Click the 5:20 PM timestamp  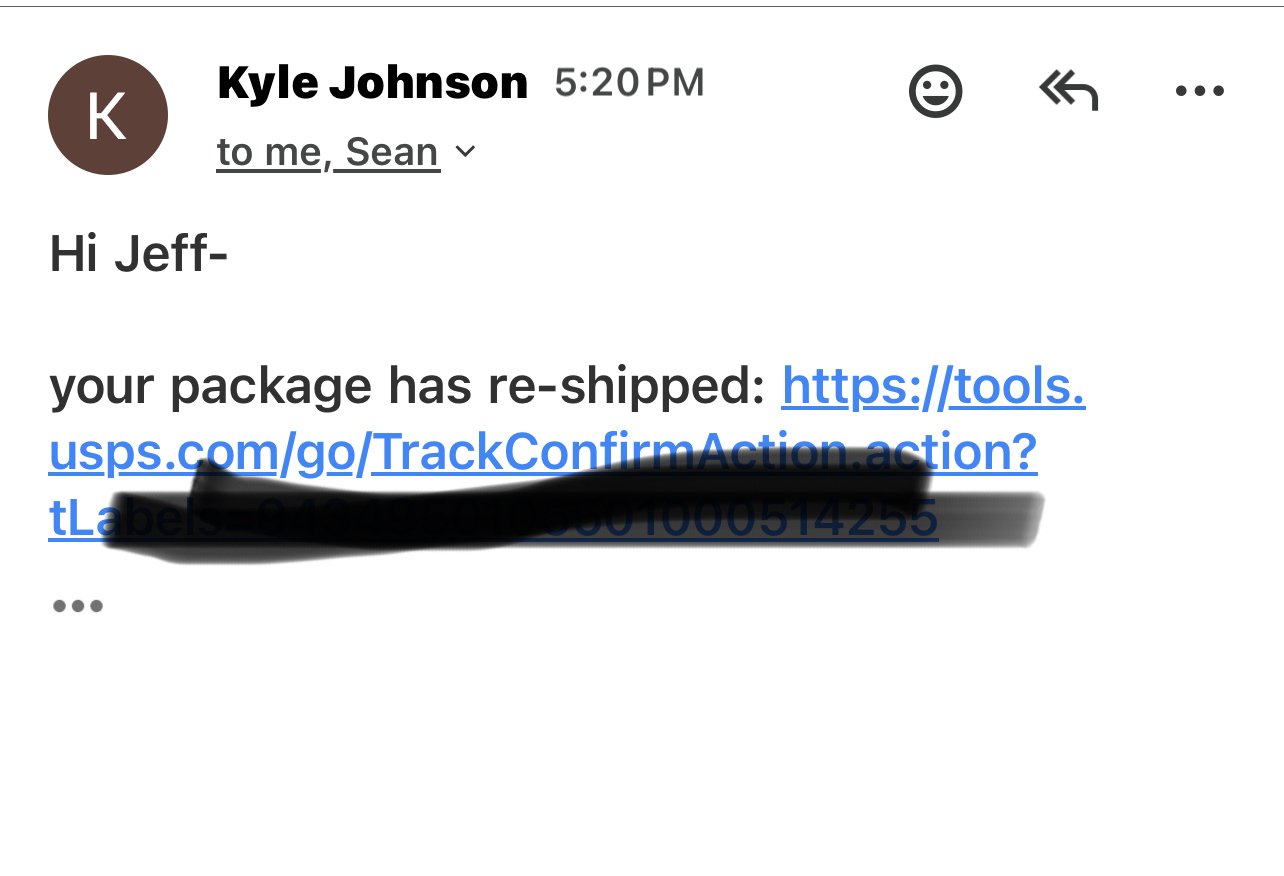[x=629, y=83]
